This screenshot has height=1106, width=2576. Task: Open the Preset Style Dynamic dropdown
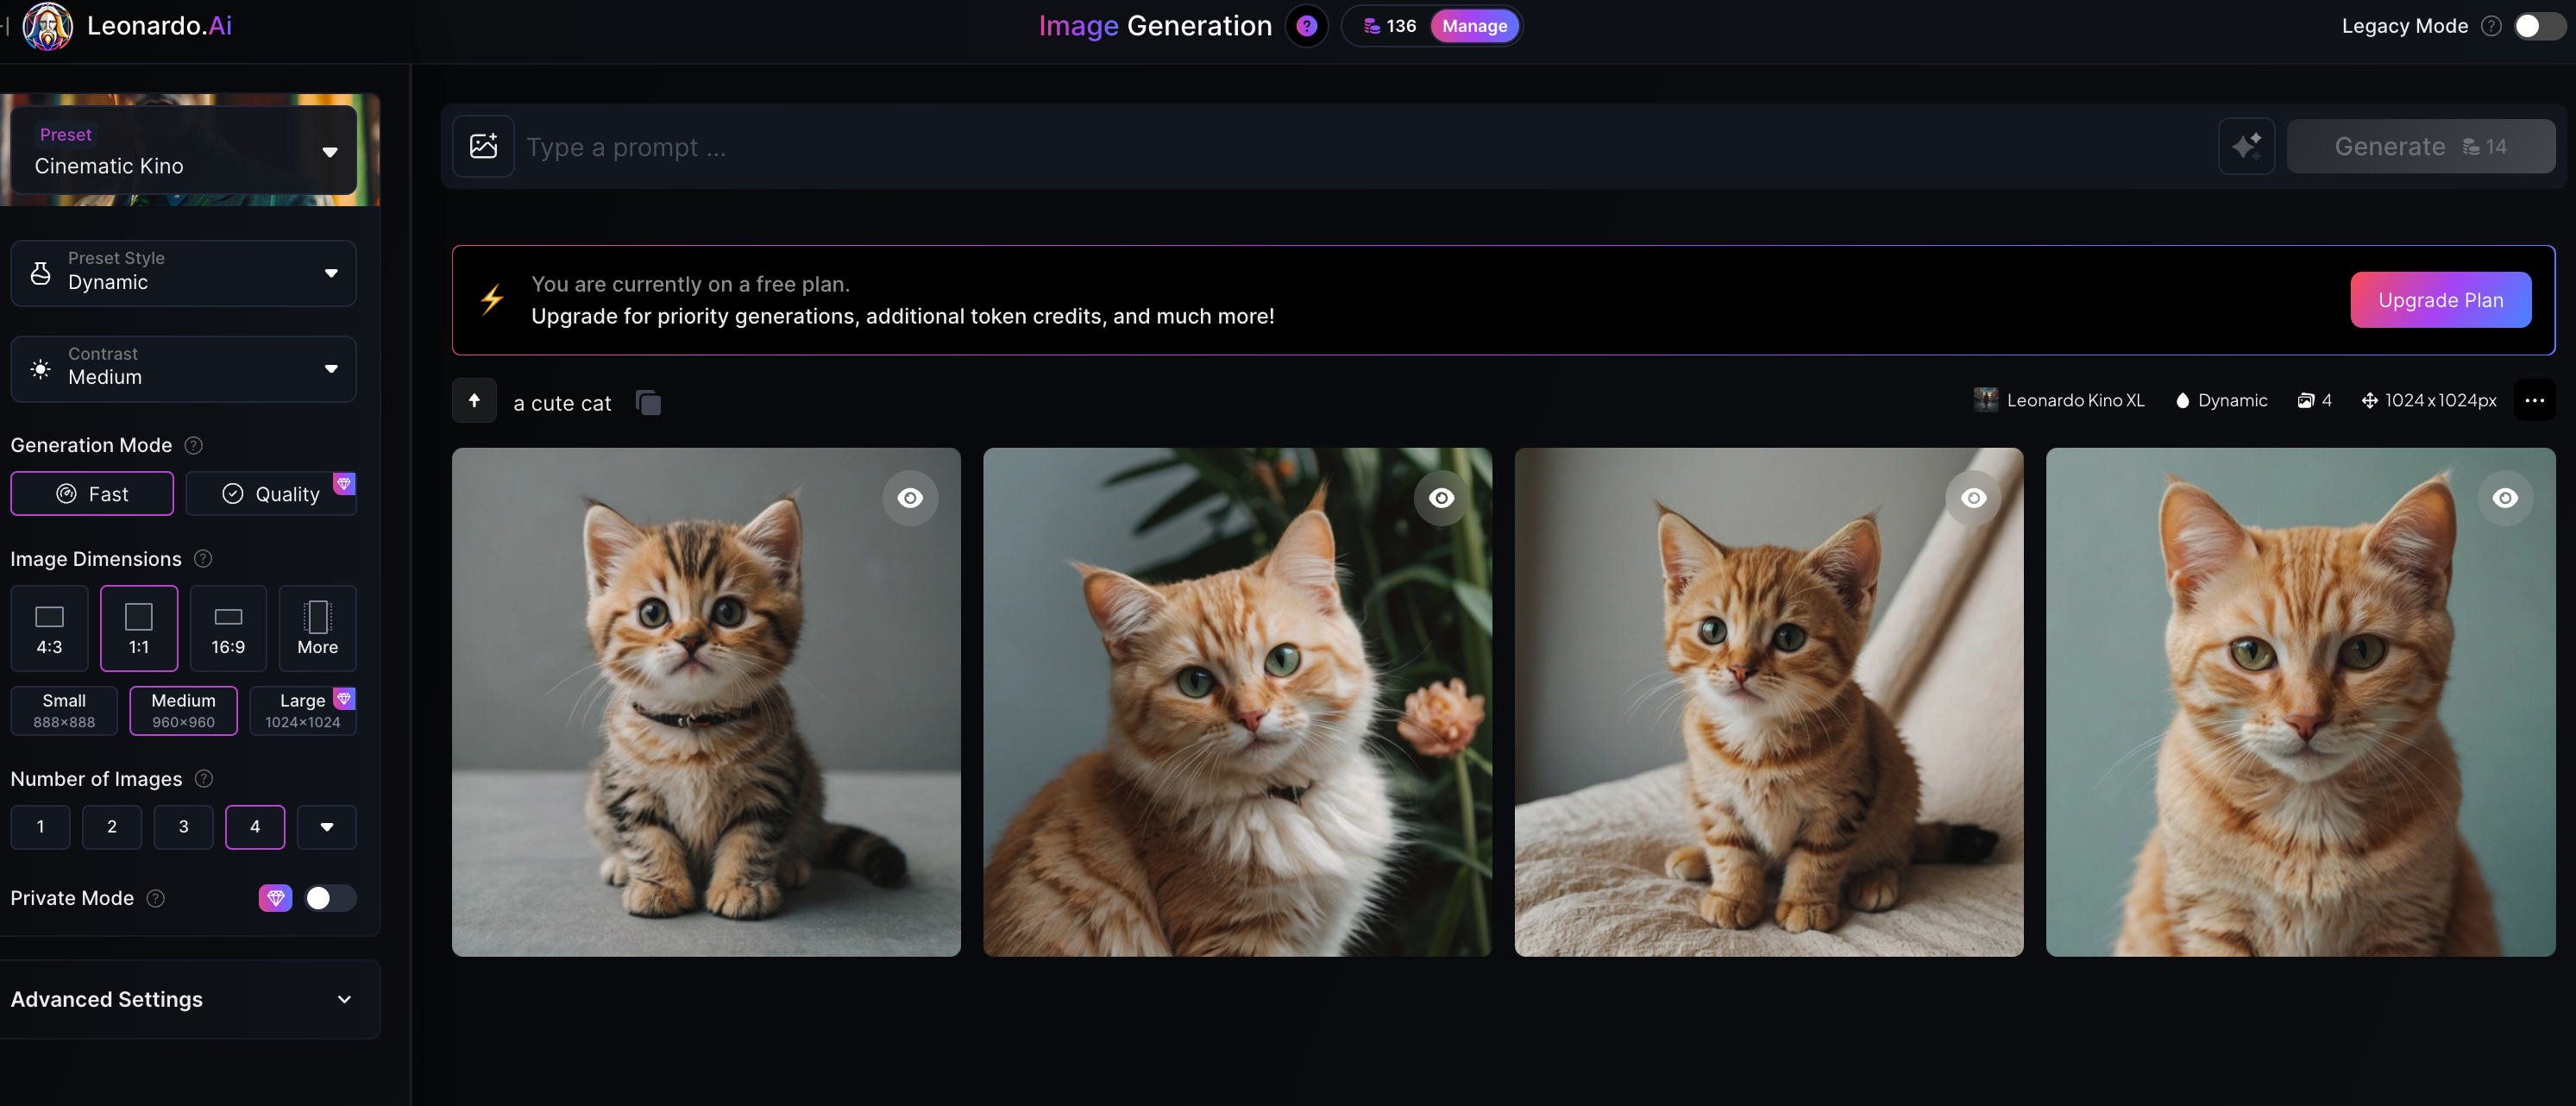(184, 272)
